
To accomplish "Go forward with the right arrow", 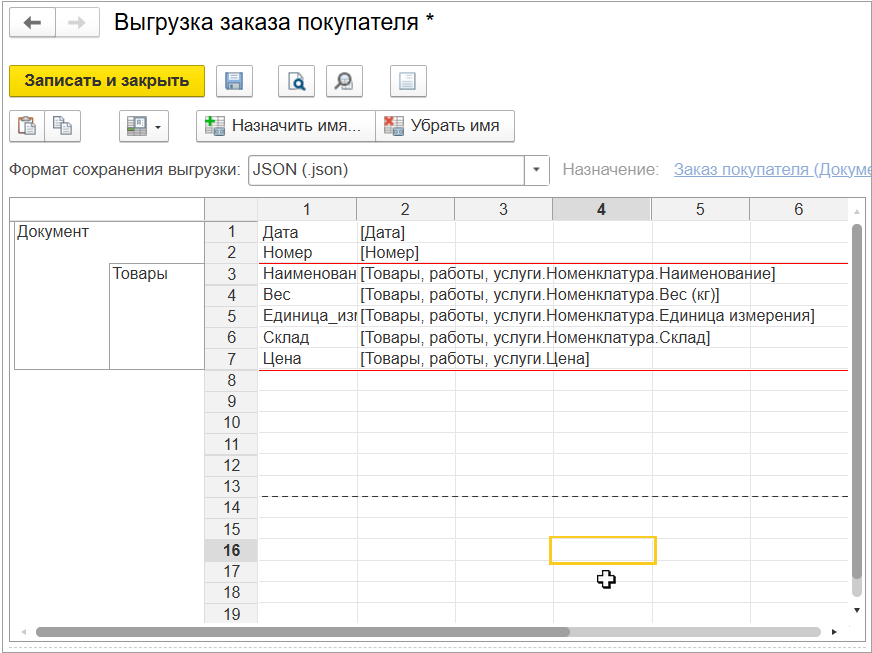I will [x=77, y=23].
